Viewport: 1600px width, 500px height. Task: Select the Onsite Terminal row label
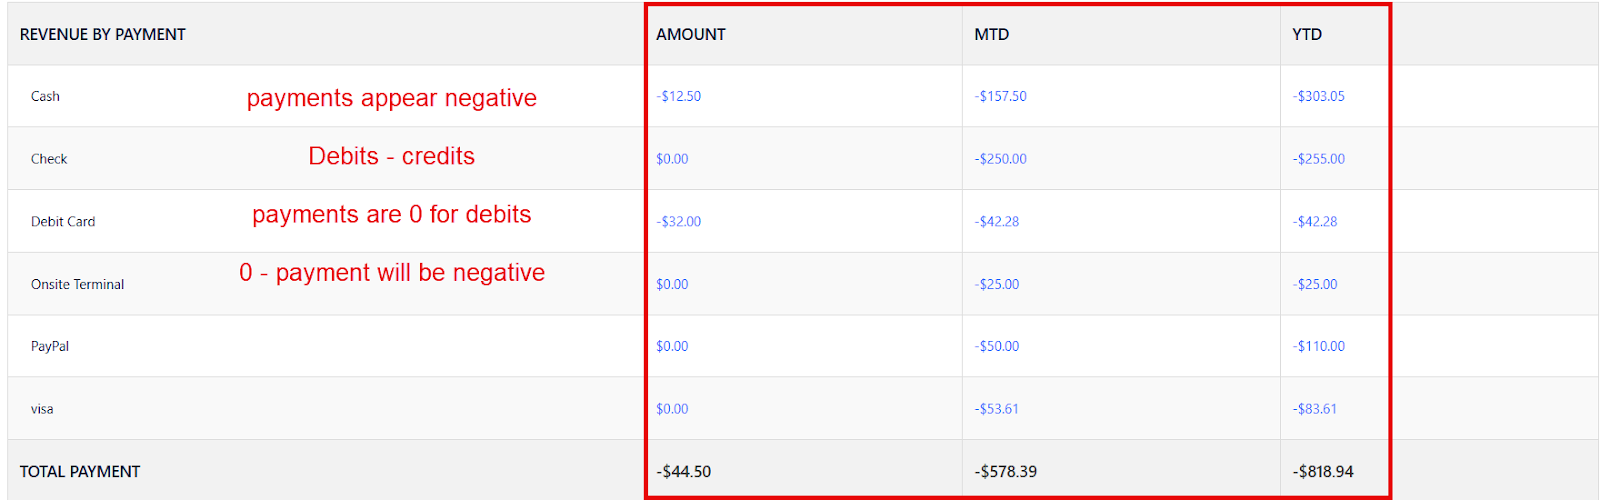tap(77, 285)
